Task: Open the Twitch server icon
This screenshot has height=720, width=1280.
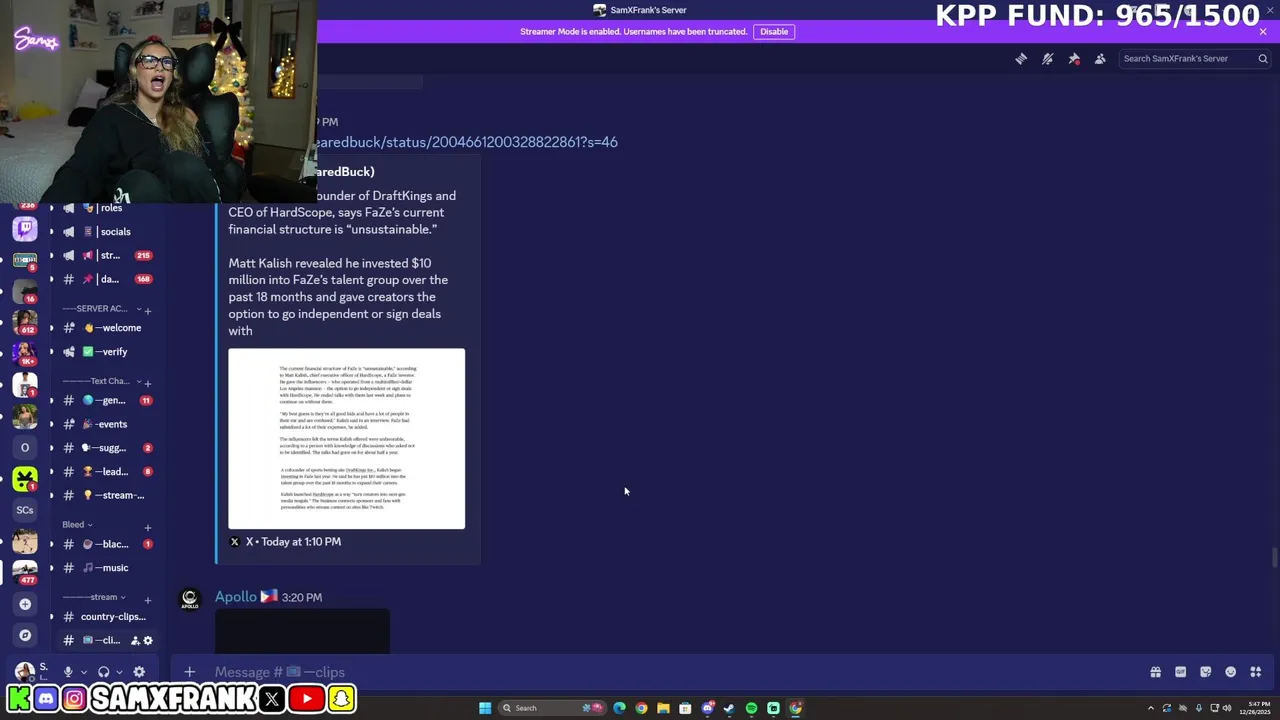Action: (25, 230)
